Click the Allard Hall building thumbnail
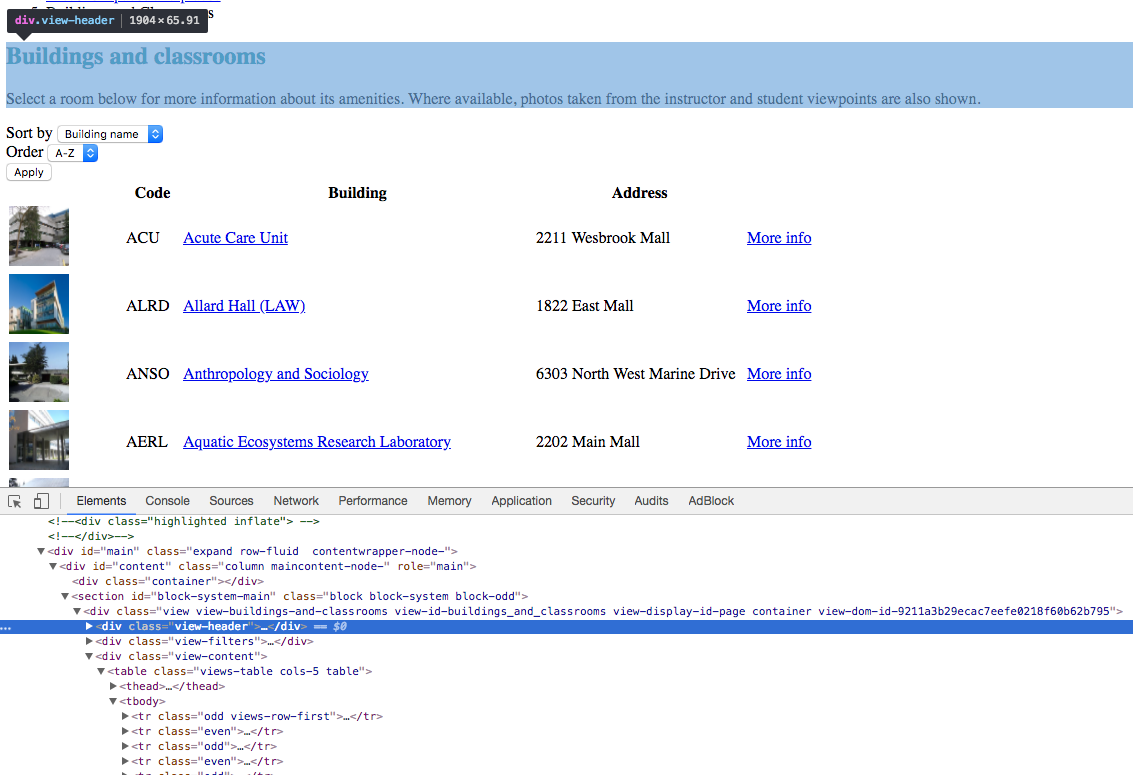The width and height of the screenshot is (1133, 775). (x=39, y=304)
